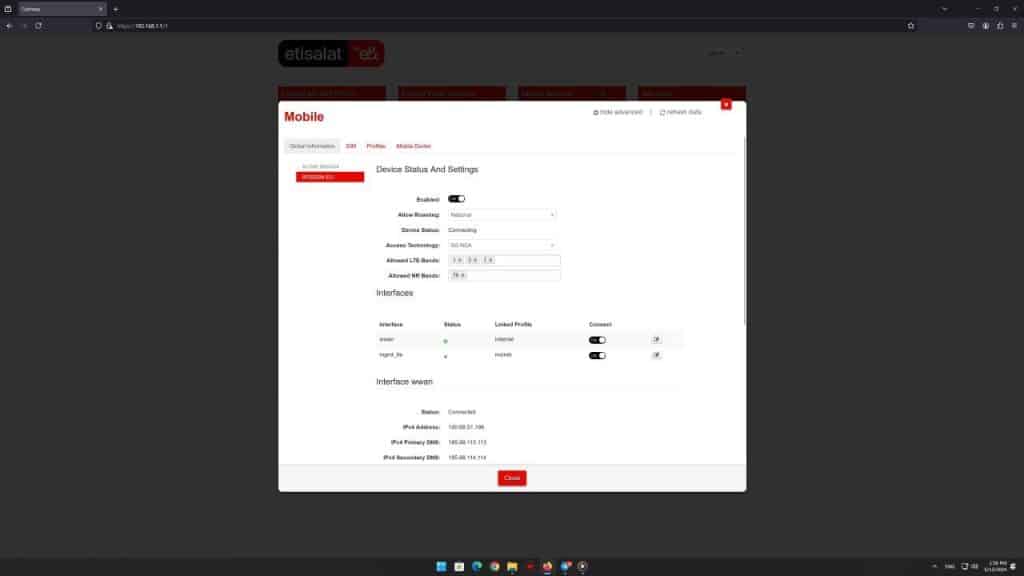Reload the page in the browser
The height and width of the screenshot is (576, 1024).
tap(39, 26)
